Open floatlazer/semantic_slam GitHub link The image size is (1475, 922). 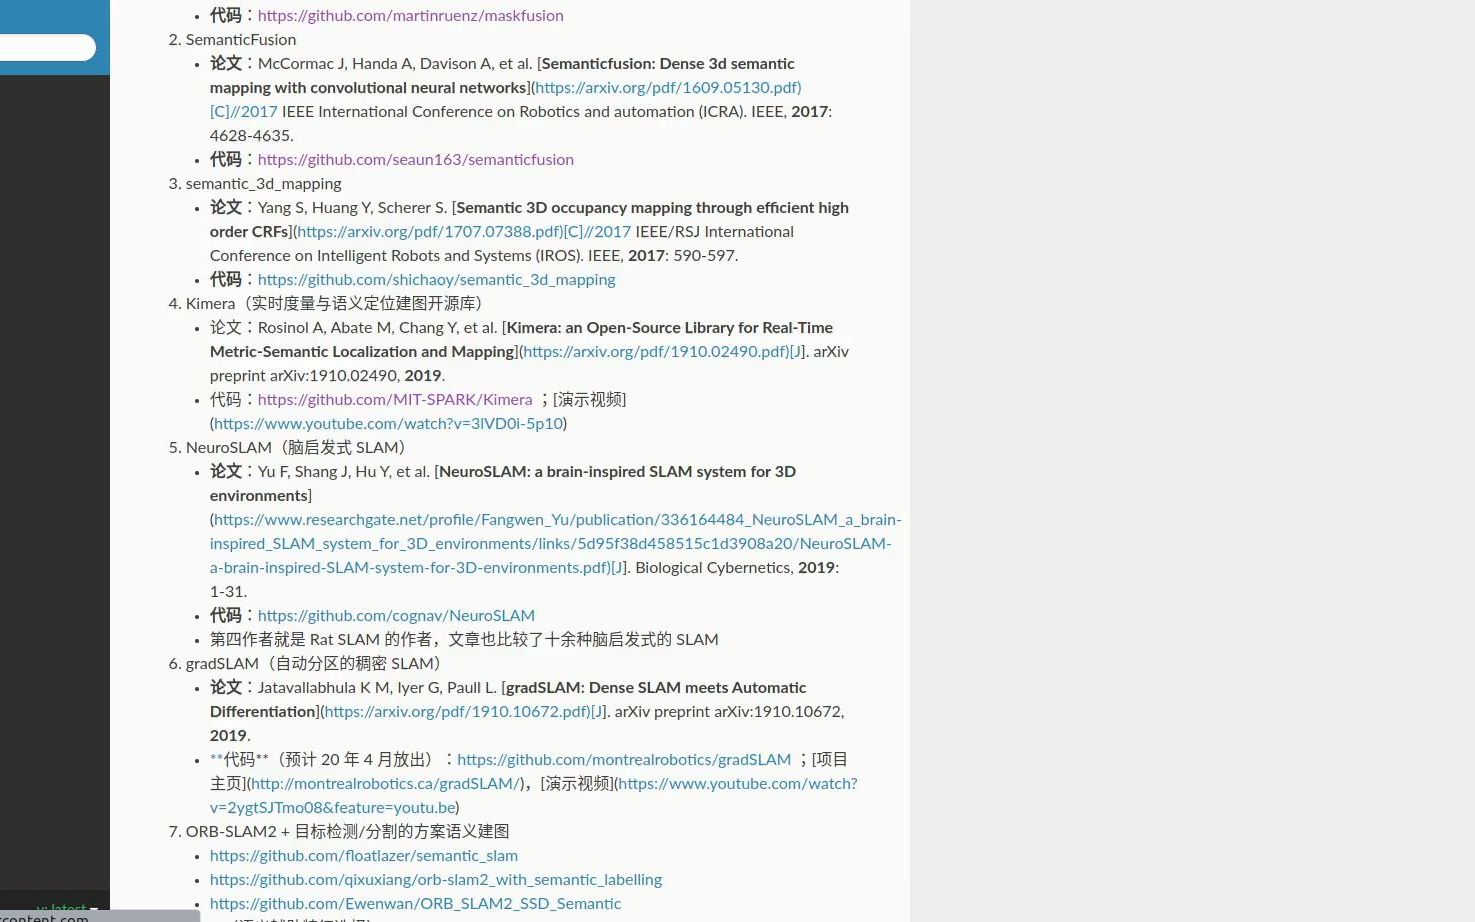coord(364,856)
